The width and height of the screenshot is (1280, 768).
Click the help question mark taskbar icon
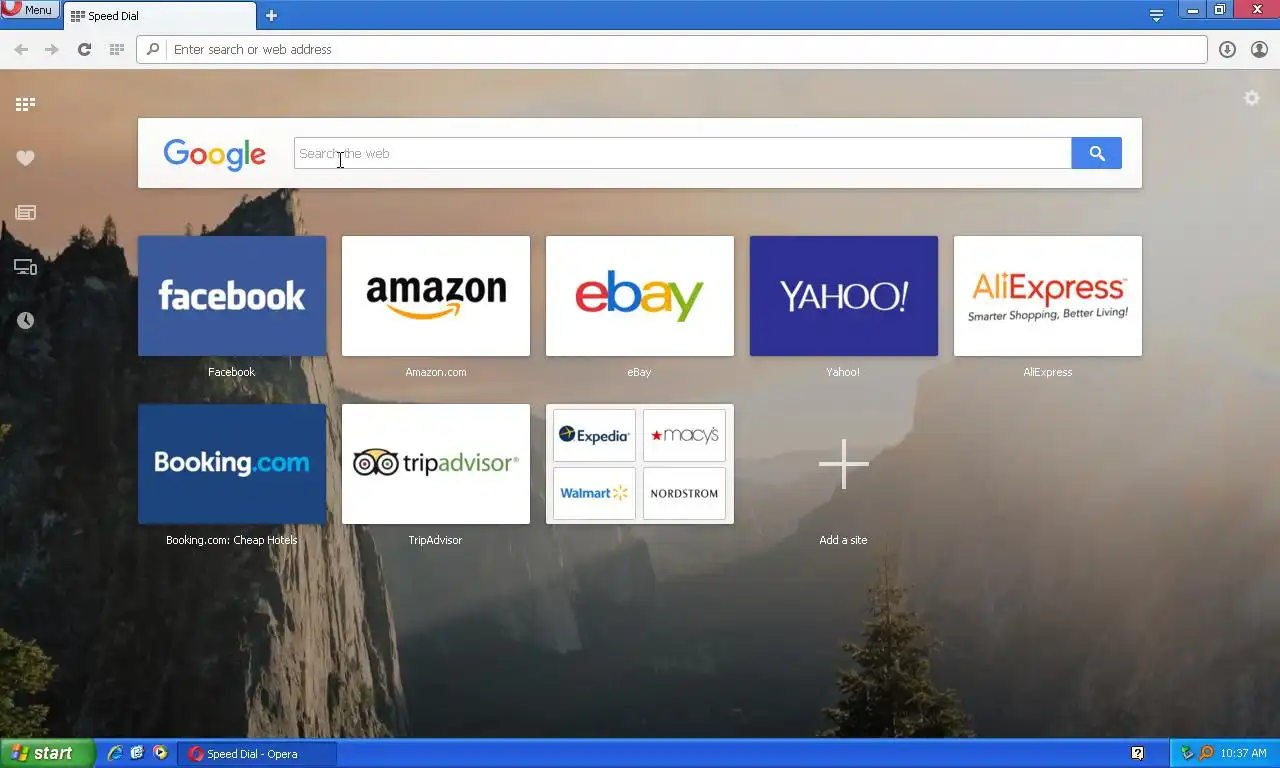click(x=1138, y=753)
